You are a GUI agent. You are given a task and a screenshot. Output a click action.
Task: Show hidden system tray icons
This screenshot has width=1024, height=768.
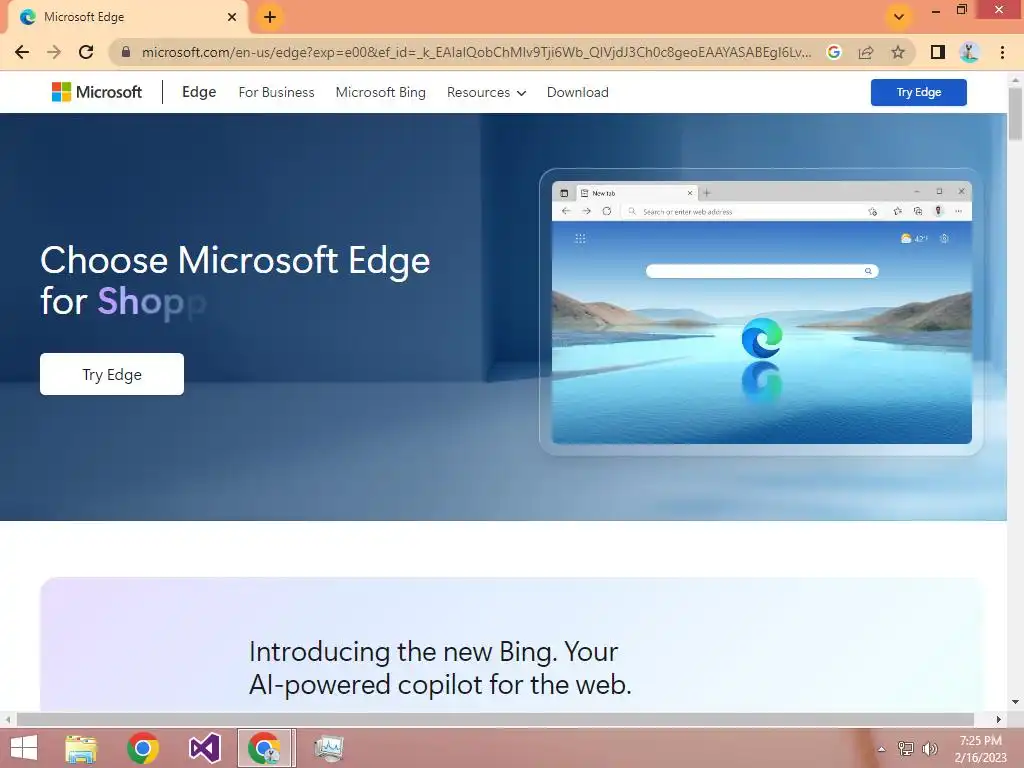(x=882, y=748)
